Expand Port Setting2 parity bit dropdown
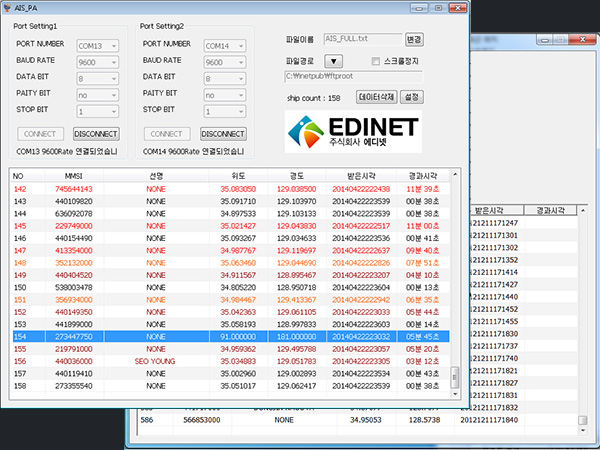Screen dimensions: 600x450 tap(224, 94)
